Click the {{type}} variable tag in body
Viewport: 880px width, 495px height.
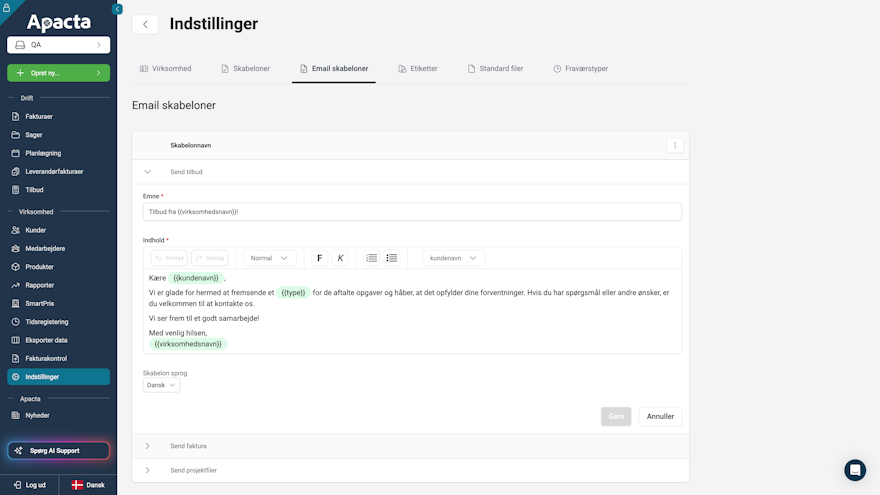click(293, 292)
